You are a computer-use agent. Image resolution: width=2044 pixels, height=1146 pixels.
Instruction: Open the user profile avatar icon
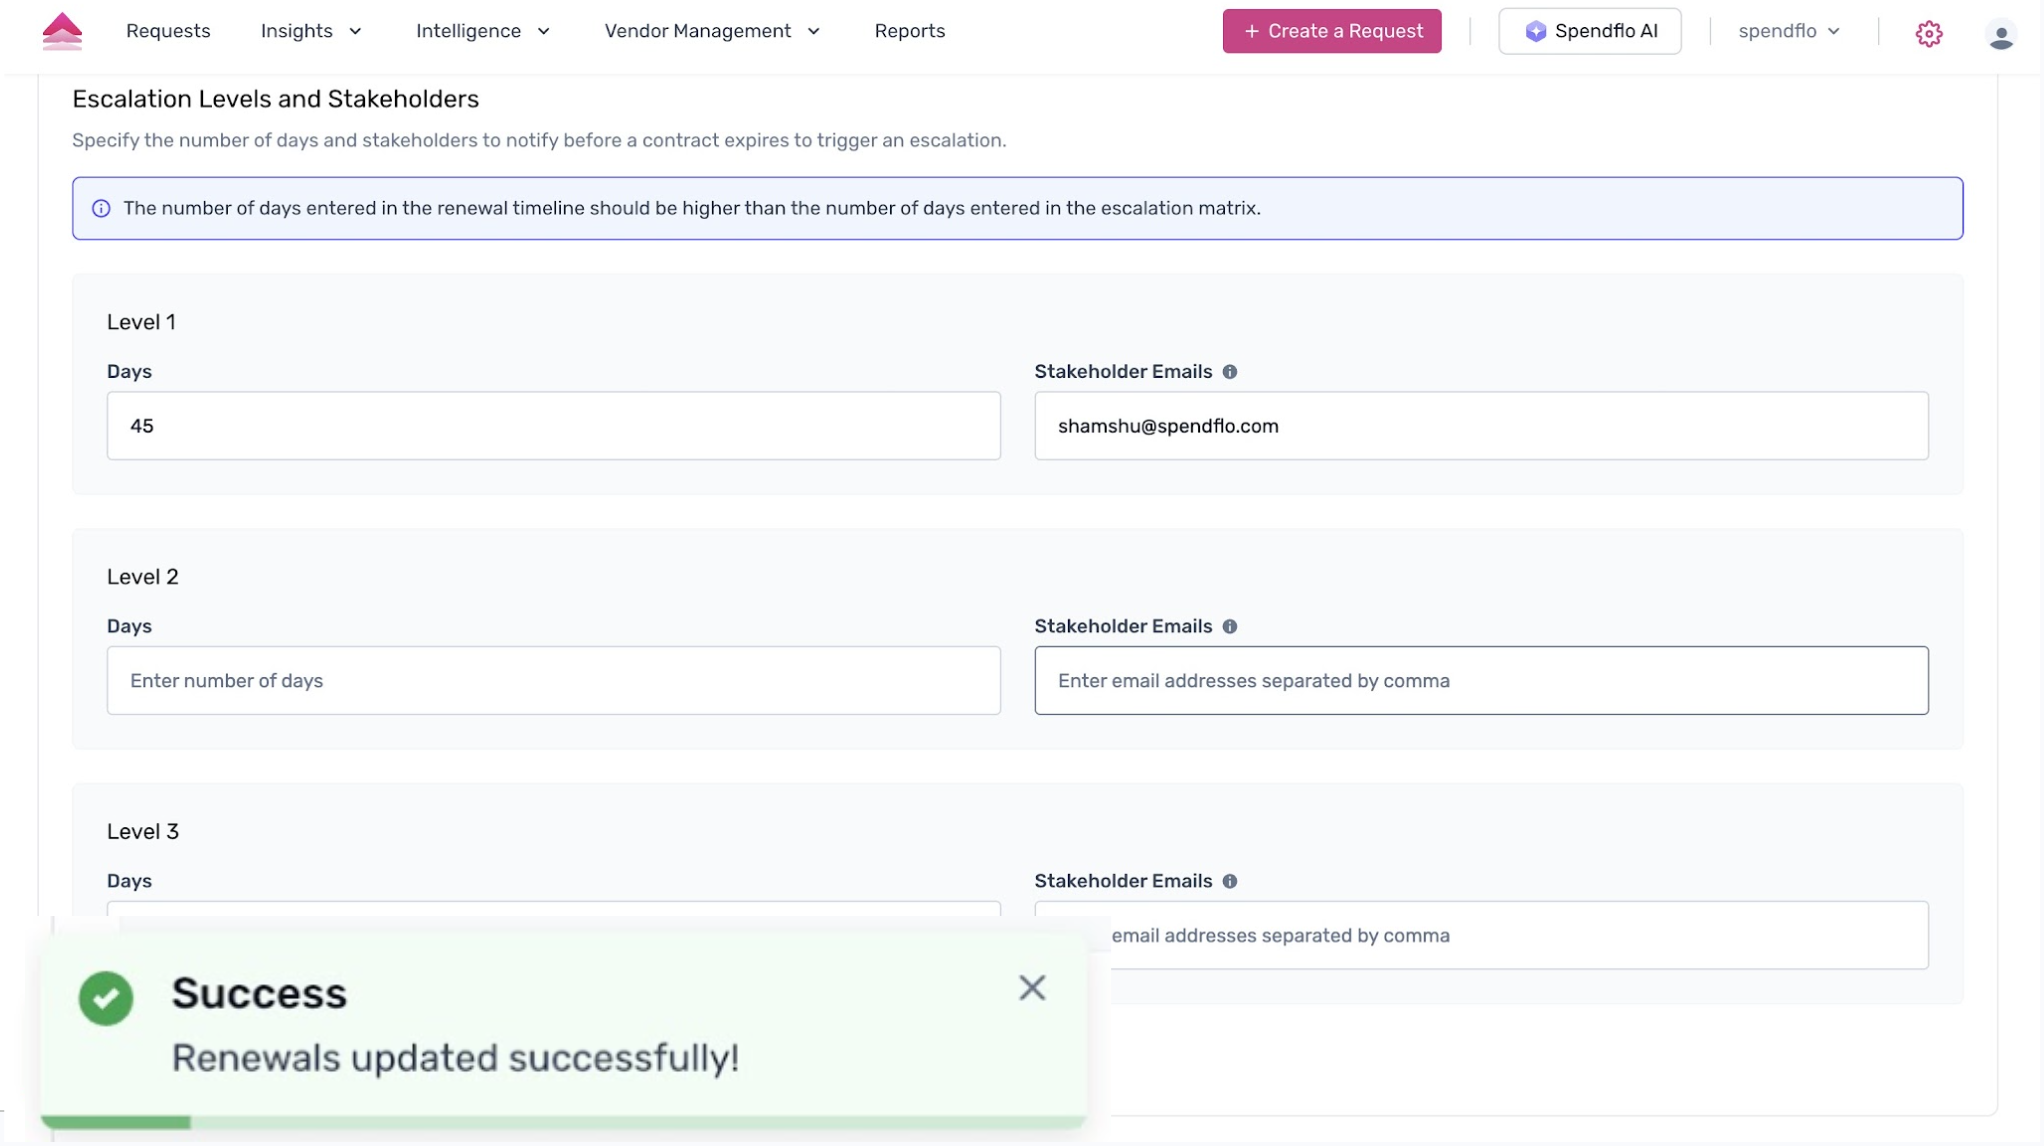[x=2000, y=34]
